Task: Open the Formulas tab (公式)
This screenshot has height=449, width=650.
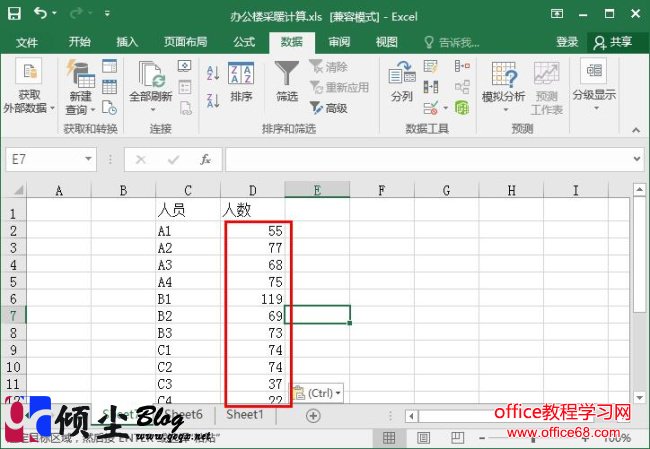Action: pyautogui.click(x=244, y=42)
